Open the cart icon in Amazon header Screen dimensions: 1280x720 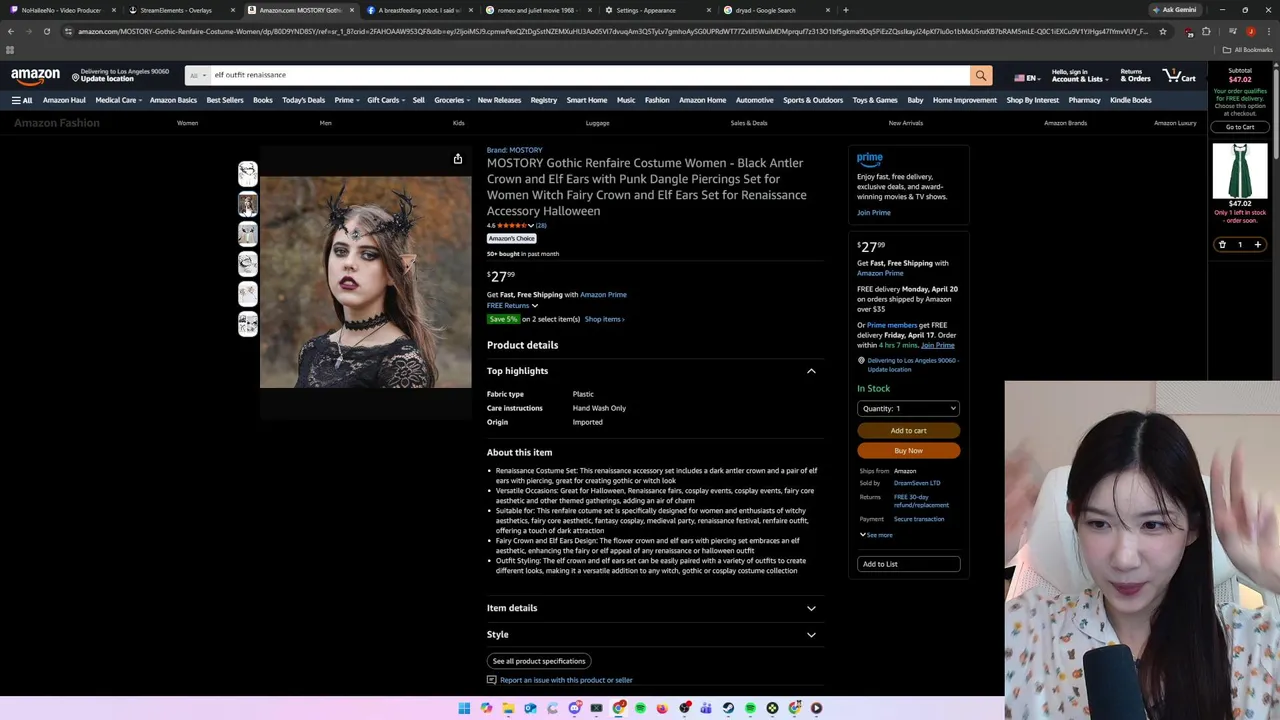point(1179,75)
